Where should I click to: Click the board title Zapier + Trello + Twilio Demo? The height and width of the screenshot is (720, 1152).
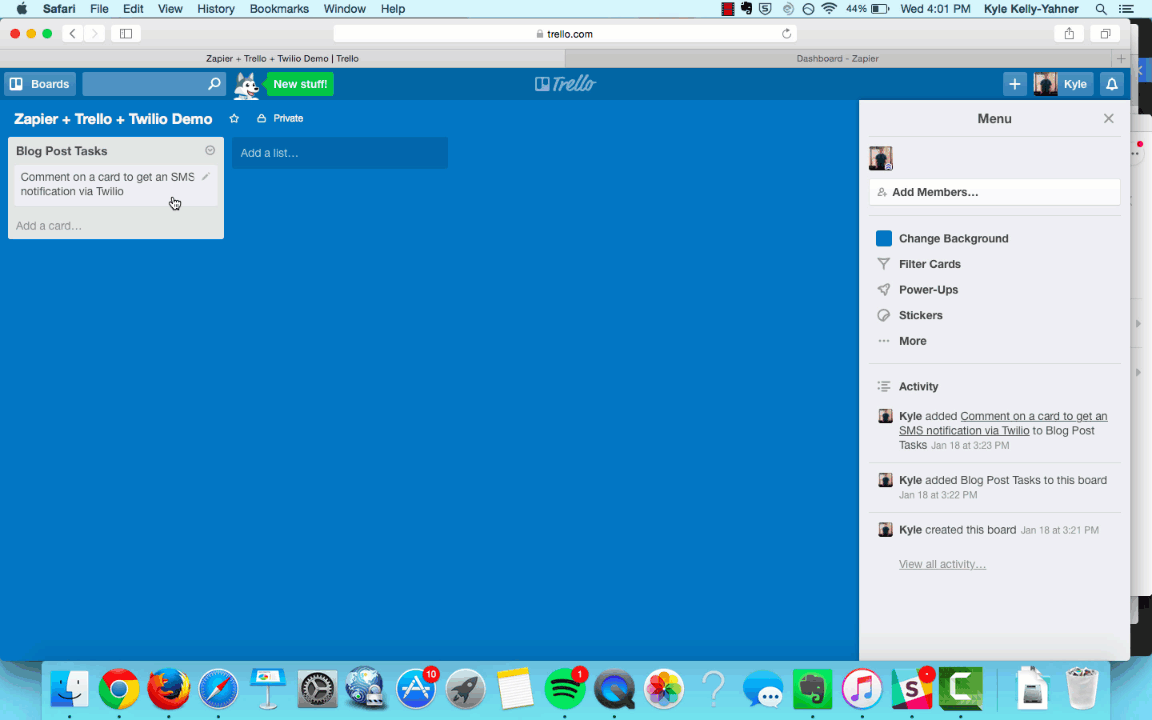click(x=113, y=119)
